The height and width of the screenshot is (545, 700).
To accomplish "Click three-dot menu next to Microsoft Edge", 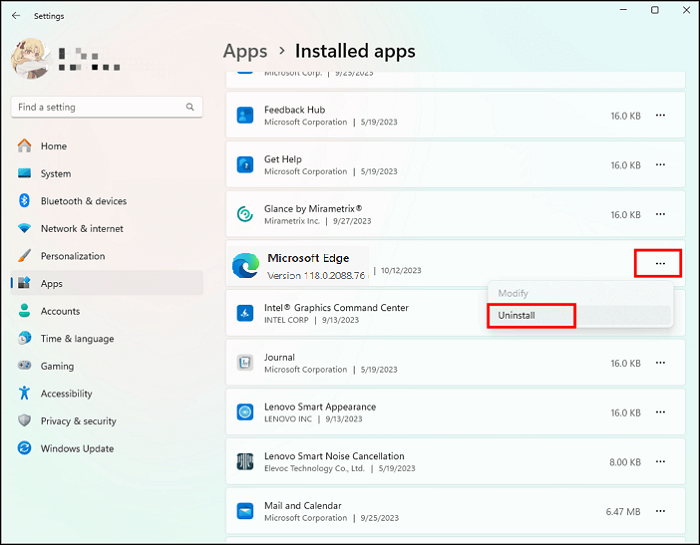I will coord(660,264).
